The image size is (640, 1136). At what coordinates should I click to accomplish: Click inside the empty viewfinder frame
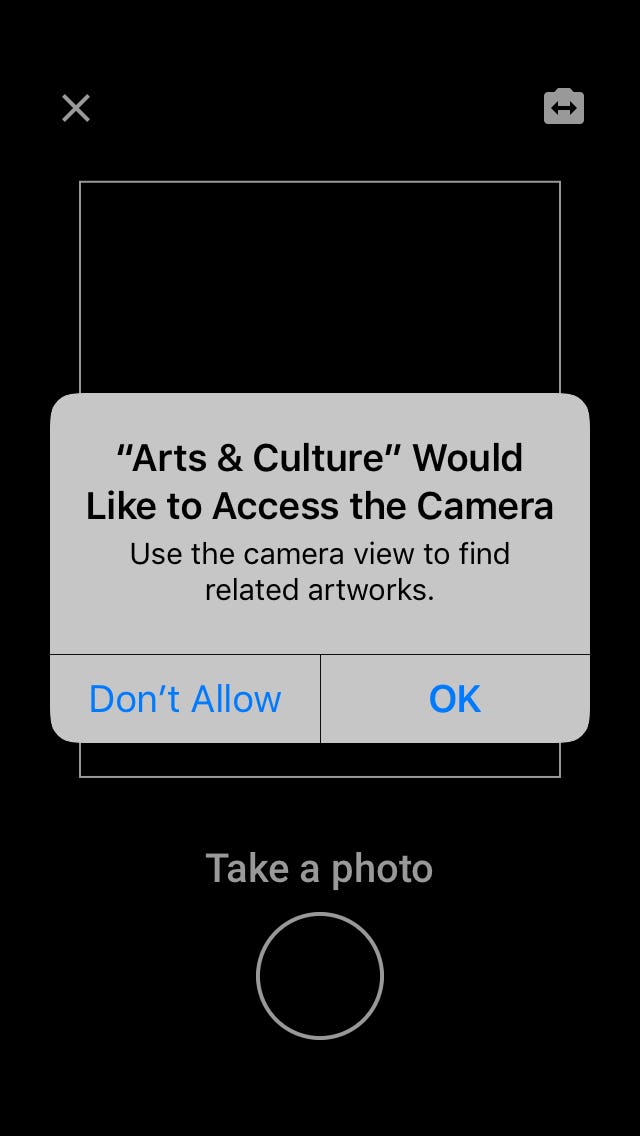click(x=320, y=287)
